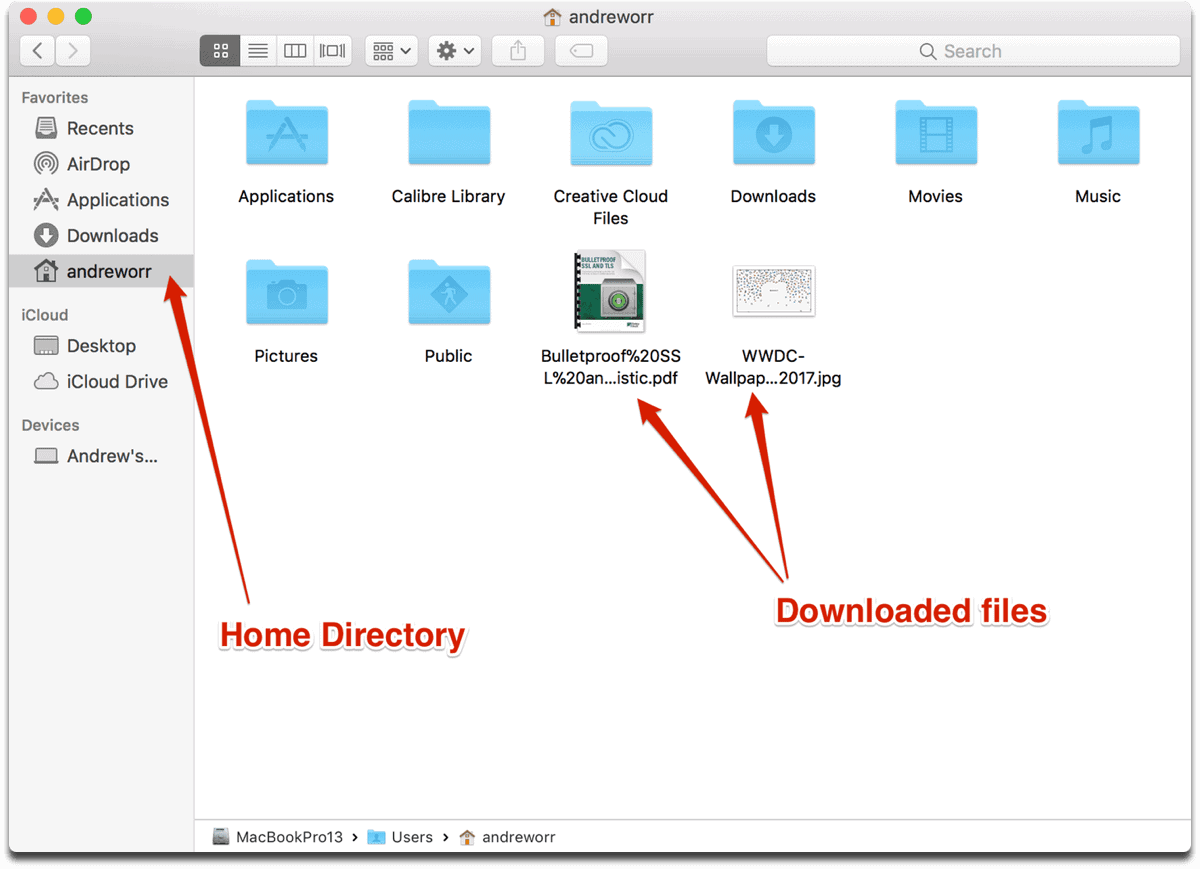Select the WWDC wallpaper image file
1200x869 pixels.
coord(773,292)
